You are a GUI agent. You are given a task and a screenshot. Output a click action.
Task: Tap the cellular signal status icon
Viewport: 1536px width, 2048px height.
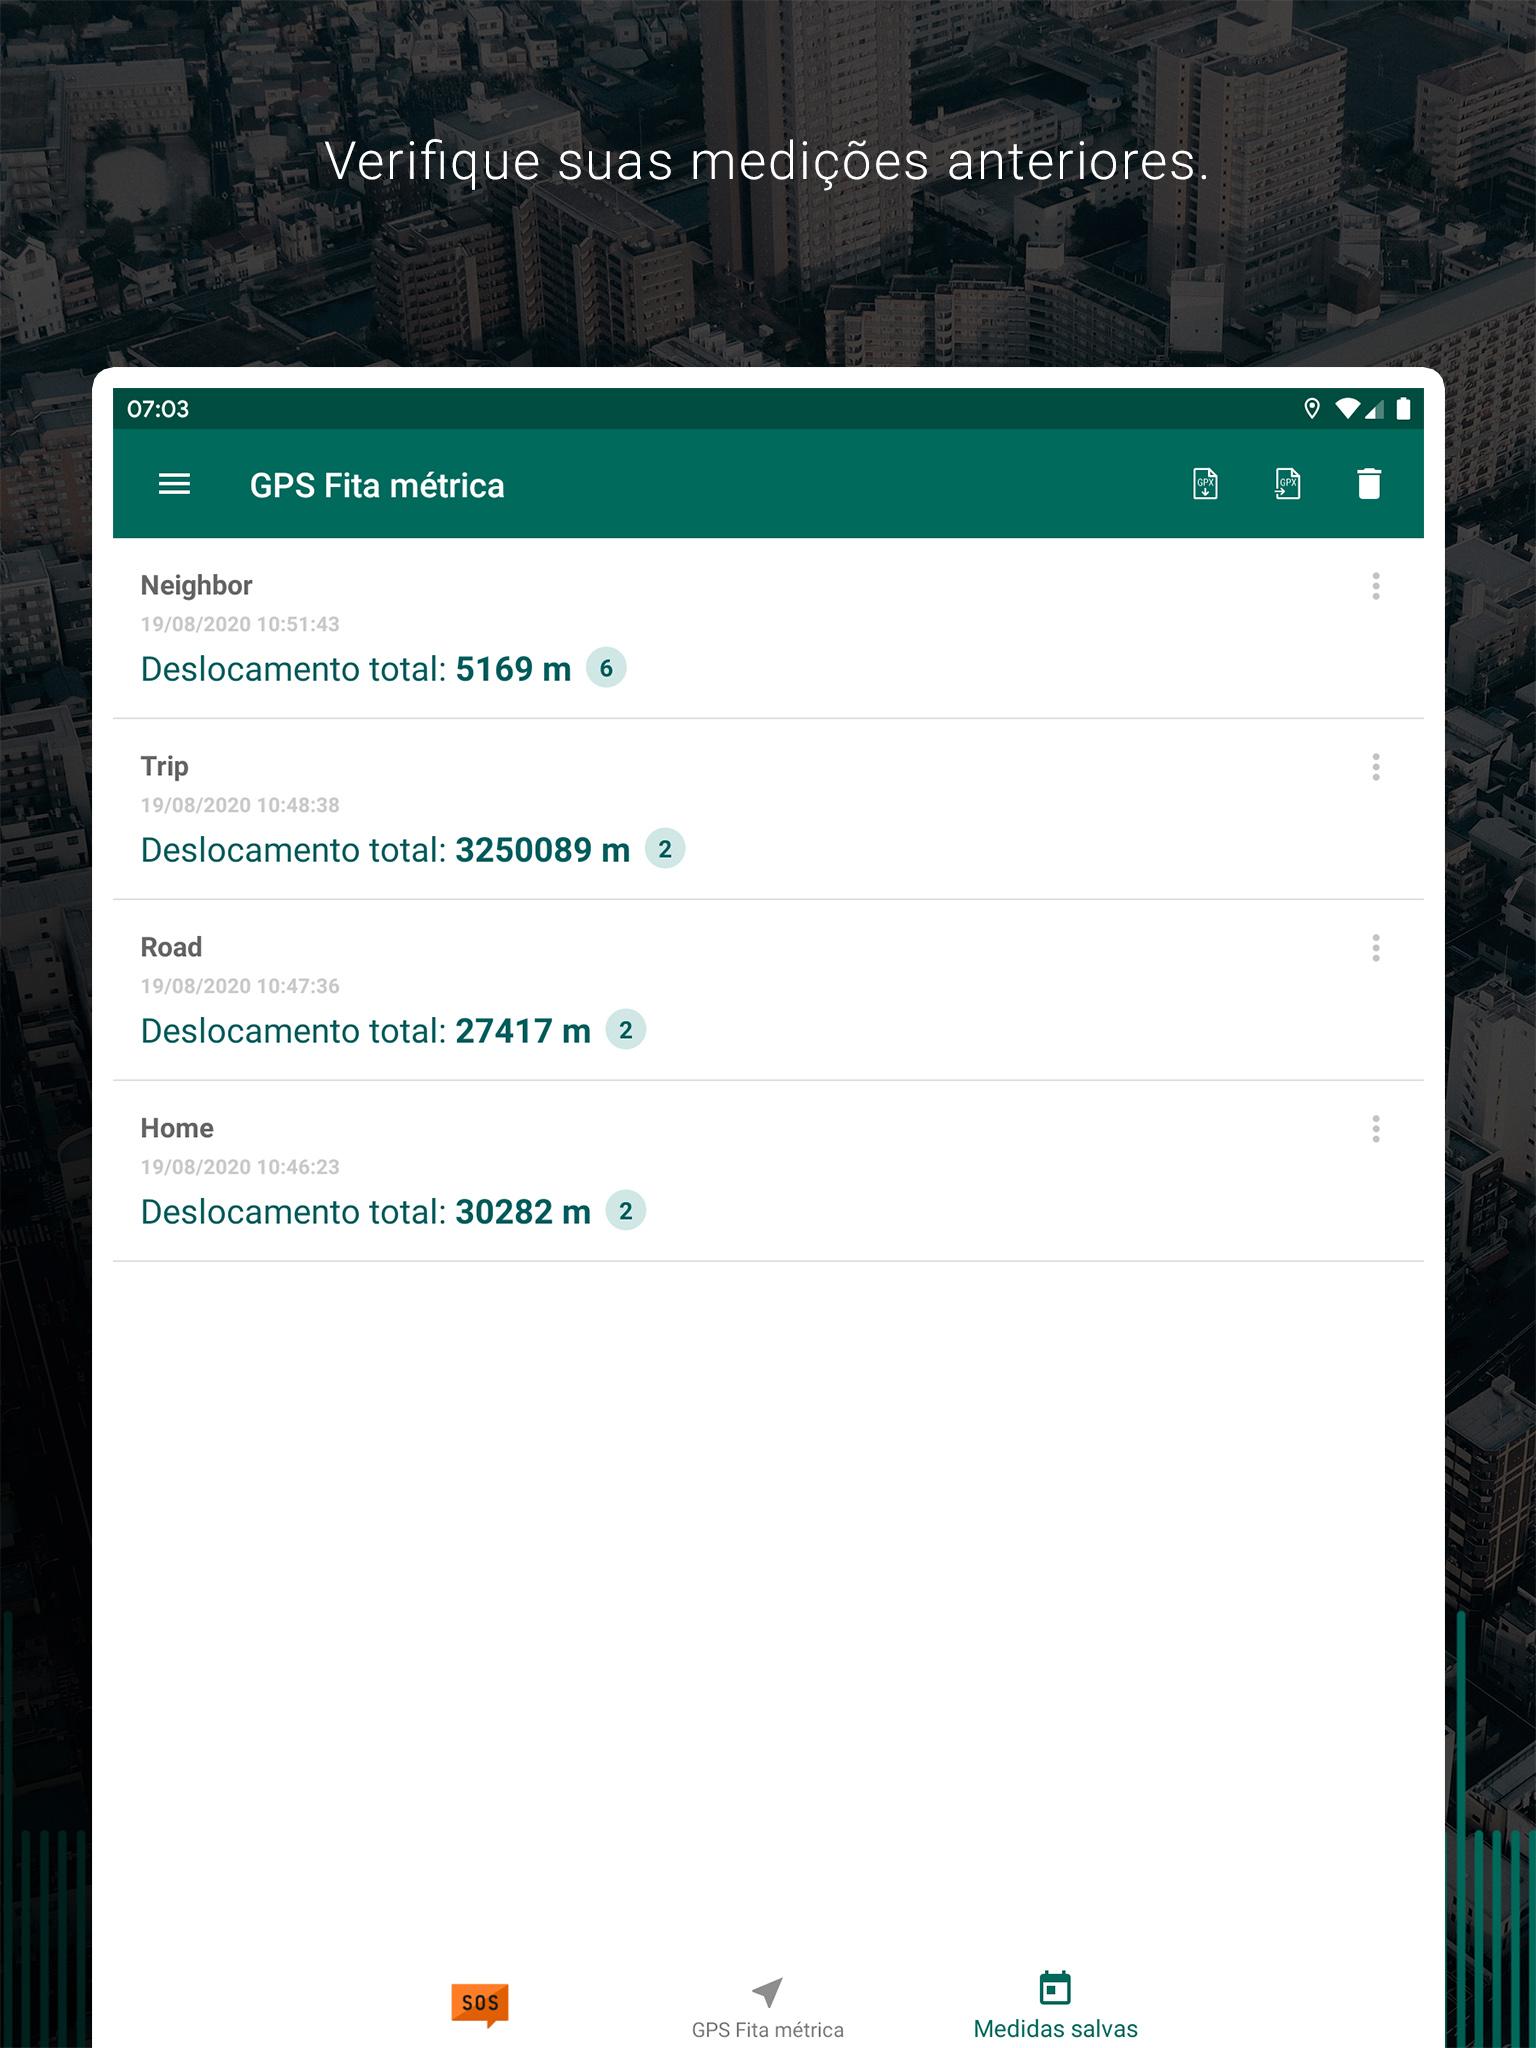1374,408
